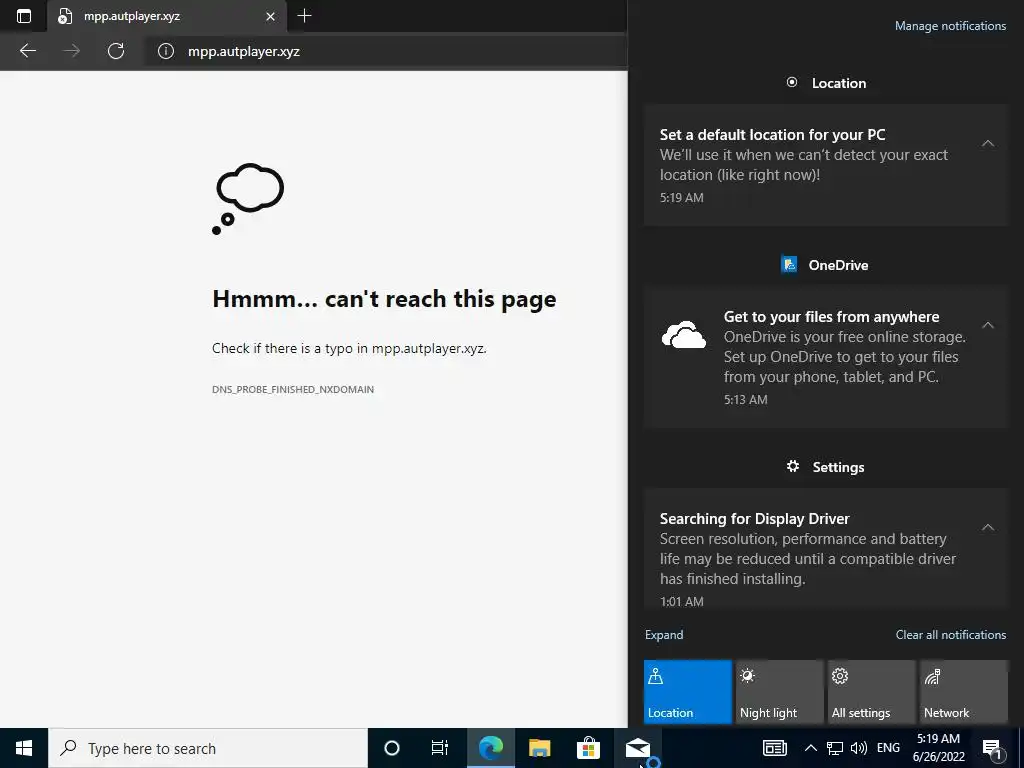Open Cortana circle icon on taskbar
This screenshot has height=768, width=1024.
[392, 748]
